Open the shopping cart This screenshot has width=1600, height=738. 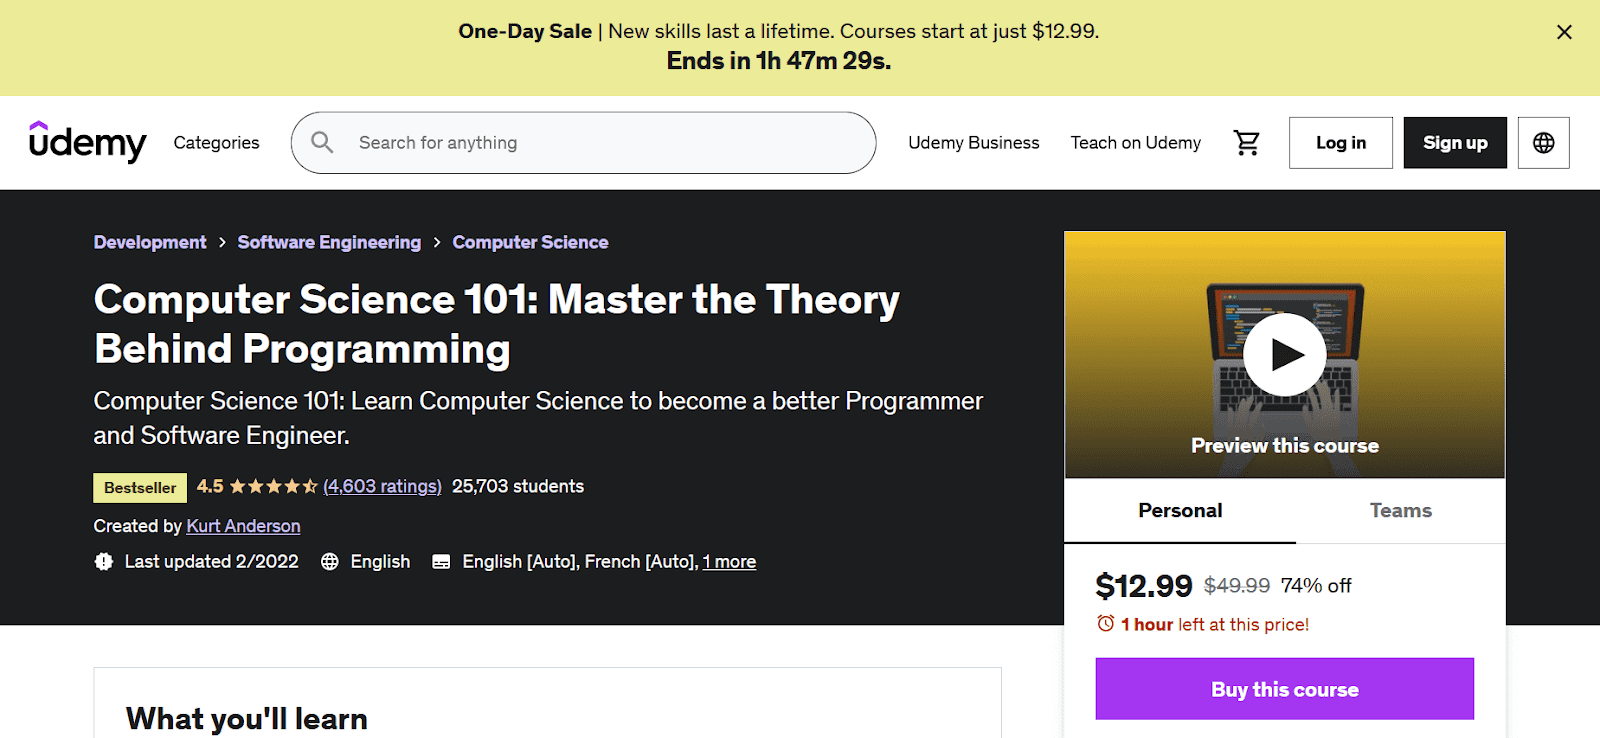click(x=1246, y=142)
